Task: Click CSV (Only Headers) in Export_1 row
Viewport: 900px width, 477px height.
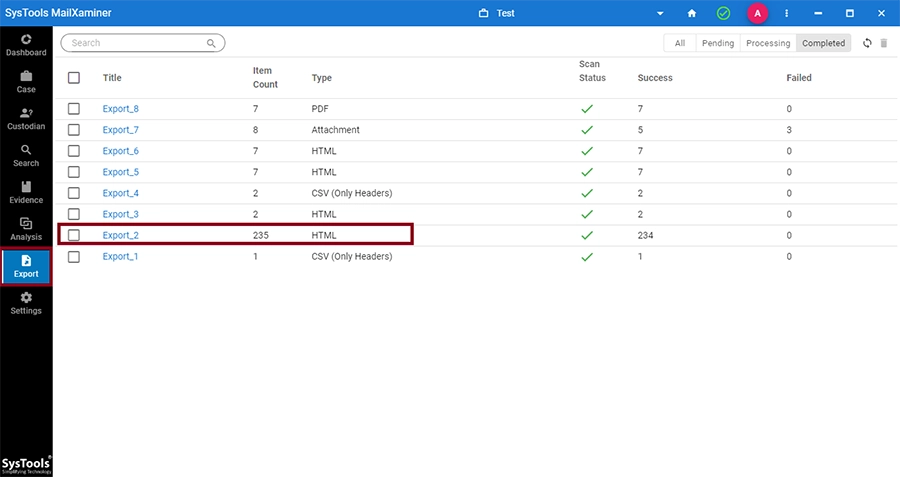Action: tap(352, 257)
